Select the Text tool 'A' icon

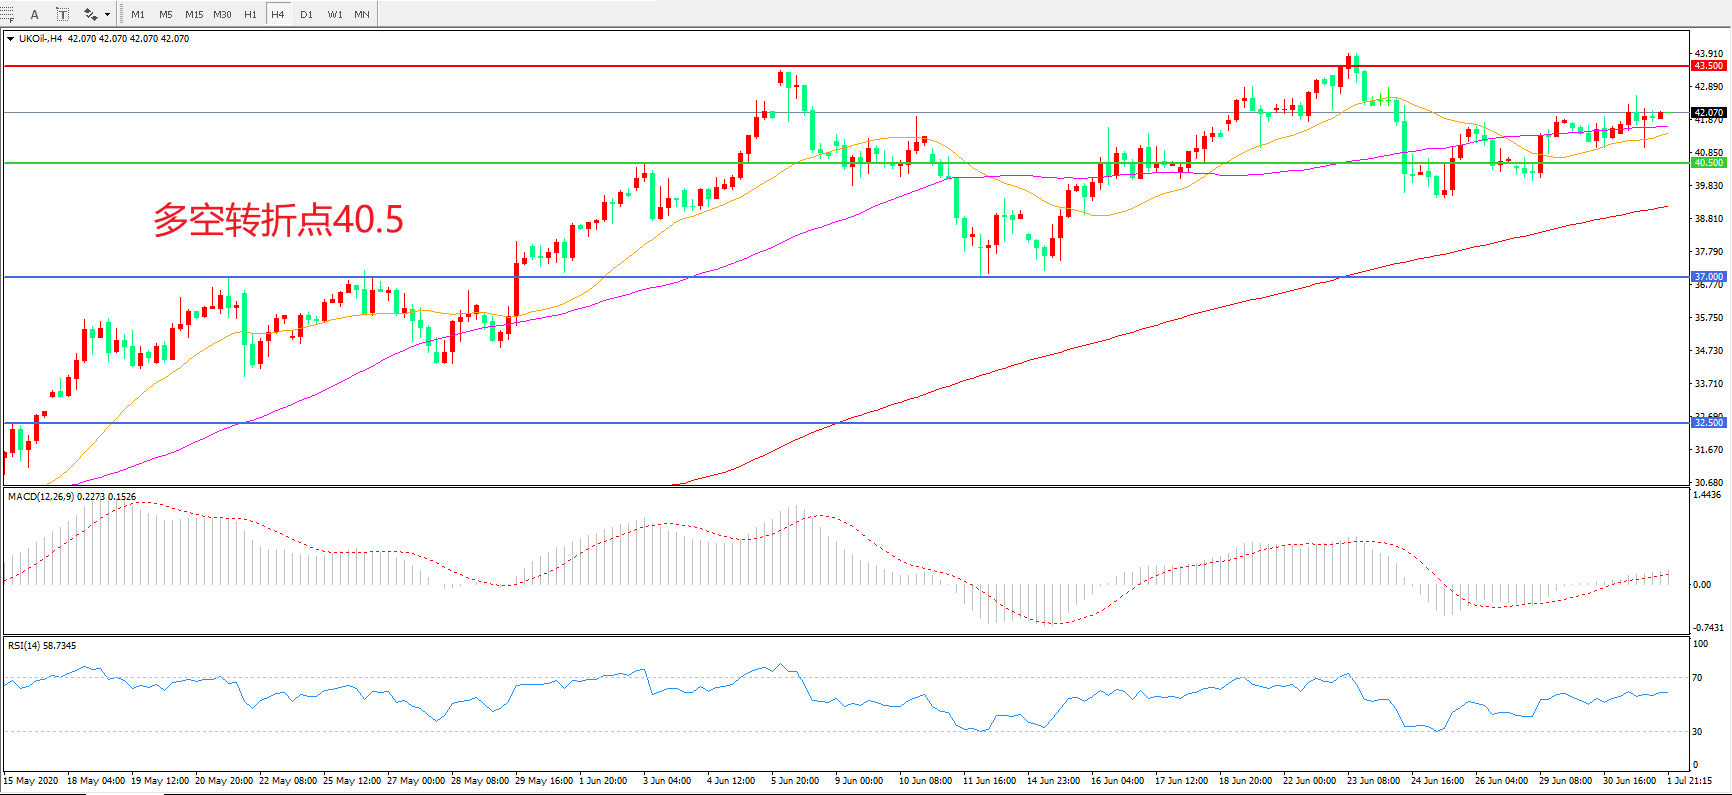[x=35, y=14]
